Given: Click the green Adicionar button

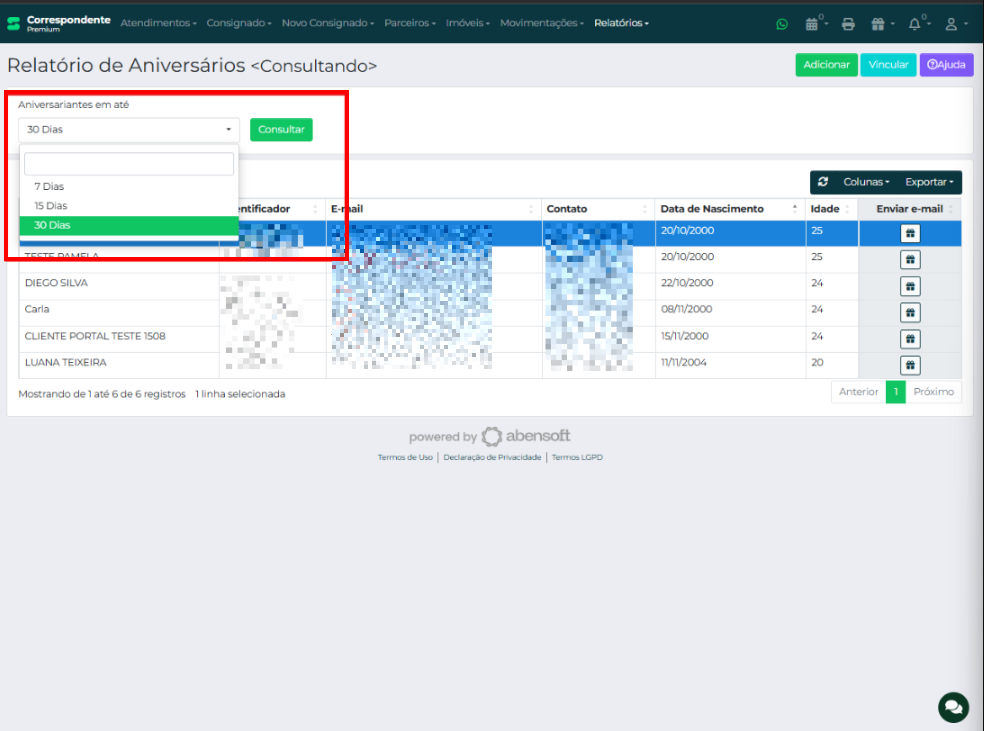Looking at the screenshot, I should pos(826,65).
